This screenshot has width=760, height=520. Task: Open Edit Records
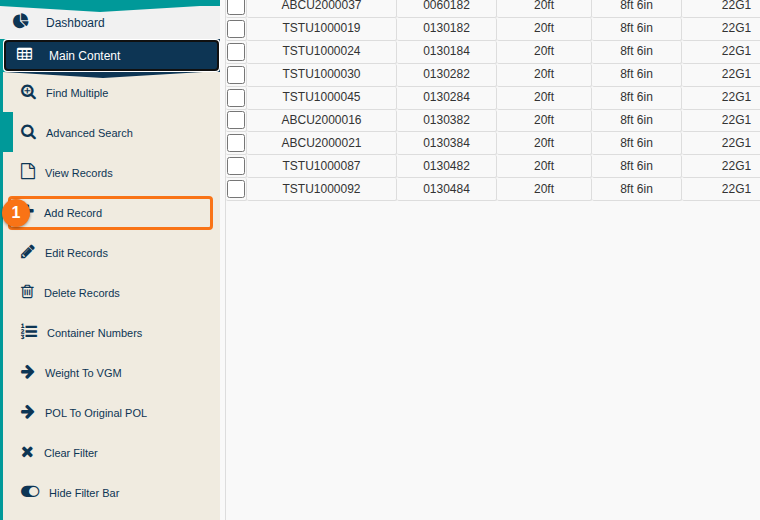click(x=111, y=252)
